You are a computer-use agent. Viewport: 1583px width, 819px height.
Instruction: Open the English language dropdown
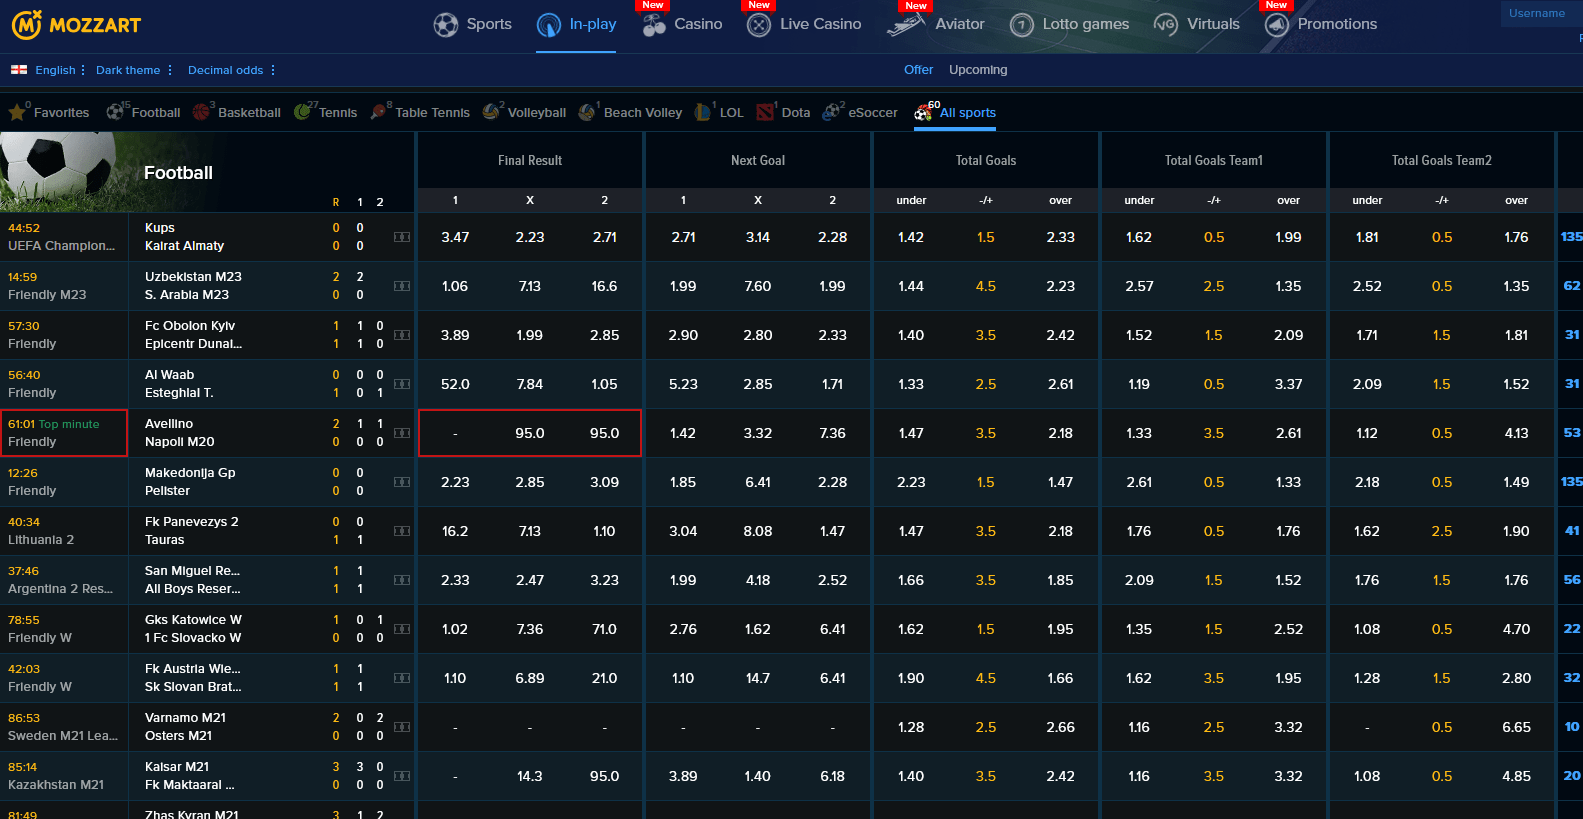pos(60,70)
